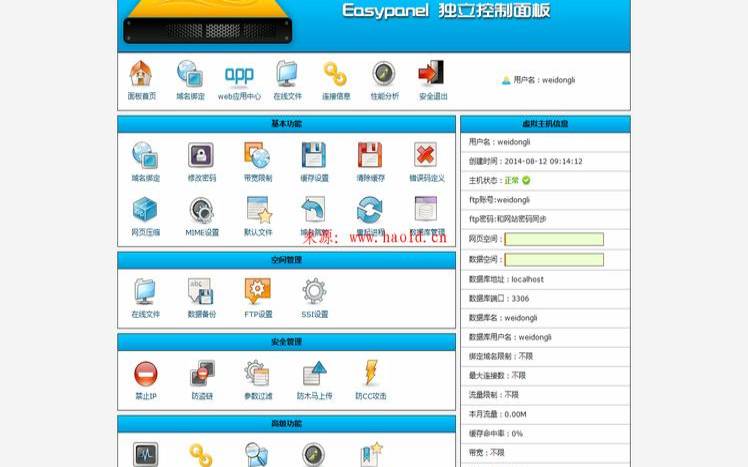
Task: Open 域名绑定 icon in the top toolbar
Action: click(190, 73)
